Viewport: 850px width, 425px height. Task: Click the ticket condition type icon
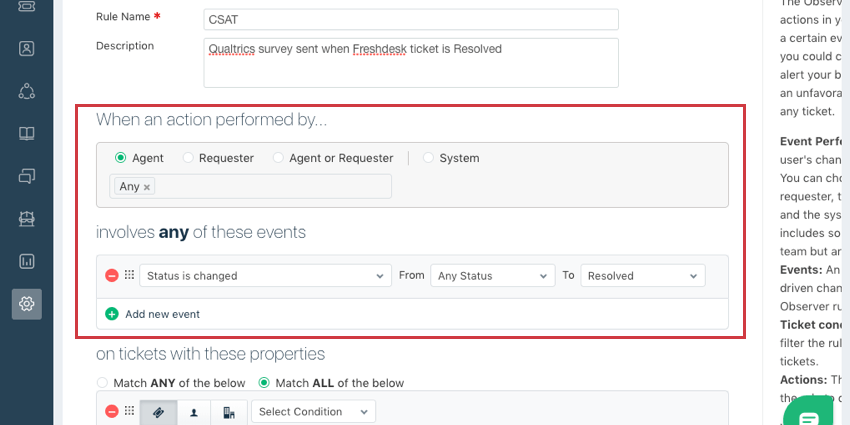coord(158,412)
